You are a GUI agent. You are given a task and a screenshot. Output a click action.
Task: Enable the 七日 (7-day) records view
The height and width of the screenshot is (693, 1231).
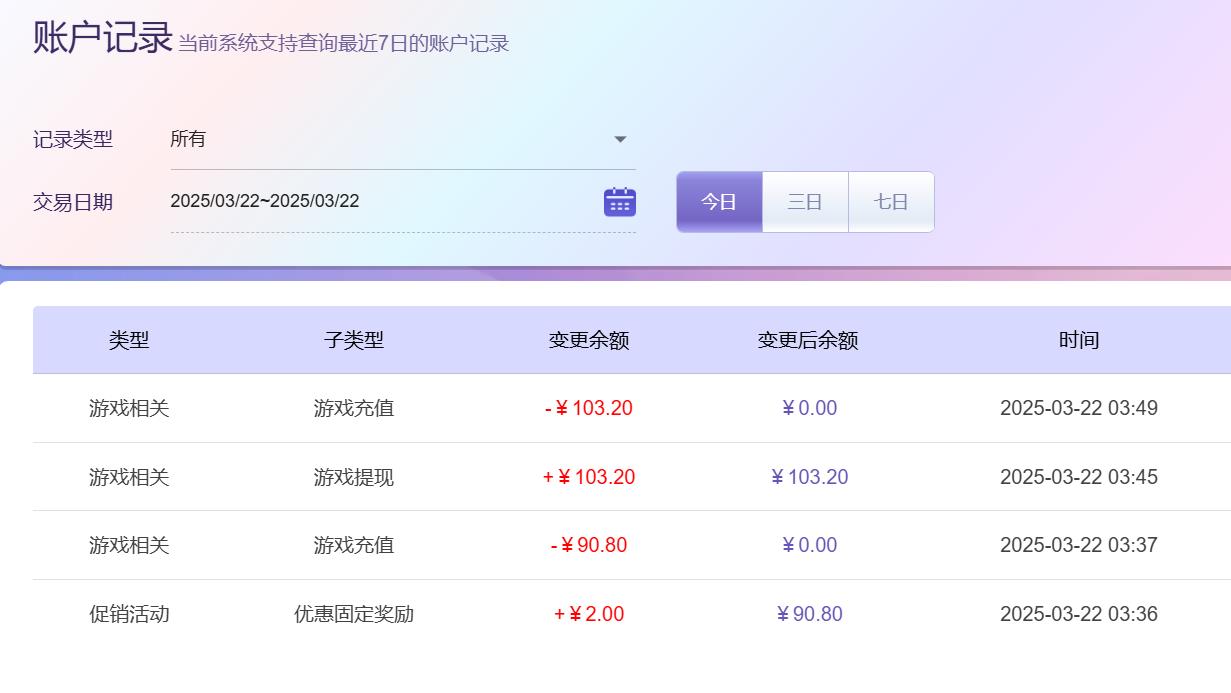point(890,201)
